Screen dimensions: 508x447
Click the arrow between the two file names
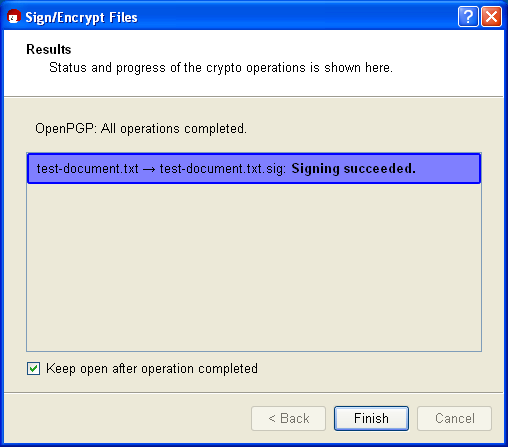pyautogui.click(x=149, y=169)
